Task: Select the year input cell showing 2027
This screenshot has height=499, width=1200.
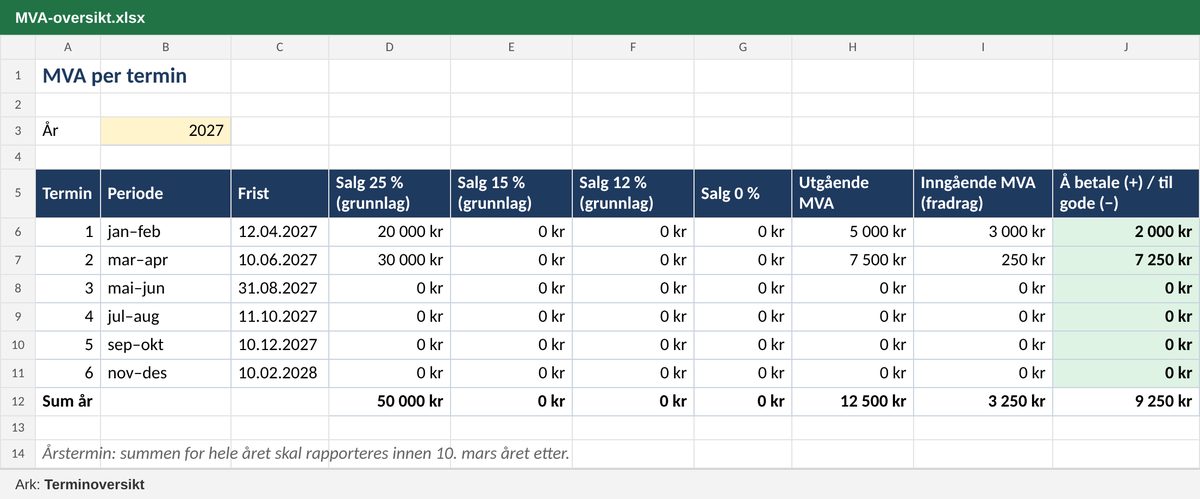Action: tap(166, 130)
